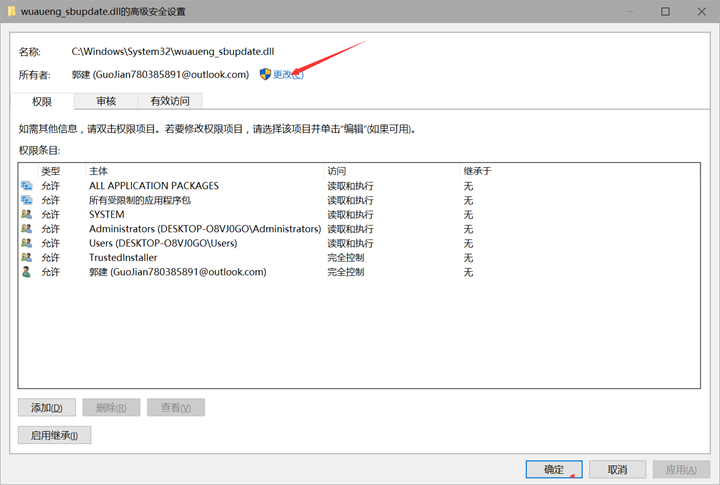Click 读取和执行 access in the SYSTEM row

click(350, 214)
